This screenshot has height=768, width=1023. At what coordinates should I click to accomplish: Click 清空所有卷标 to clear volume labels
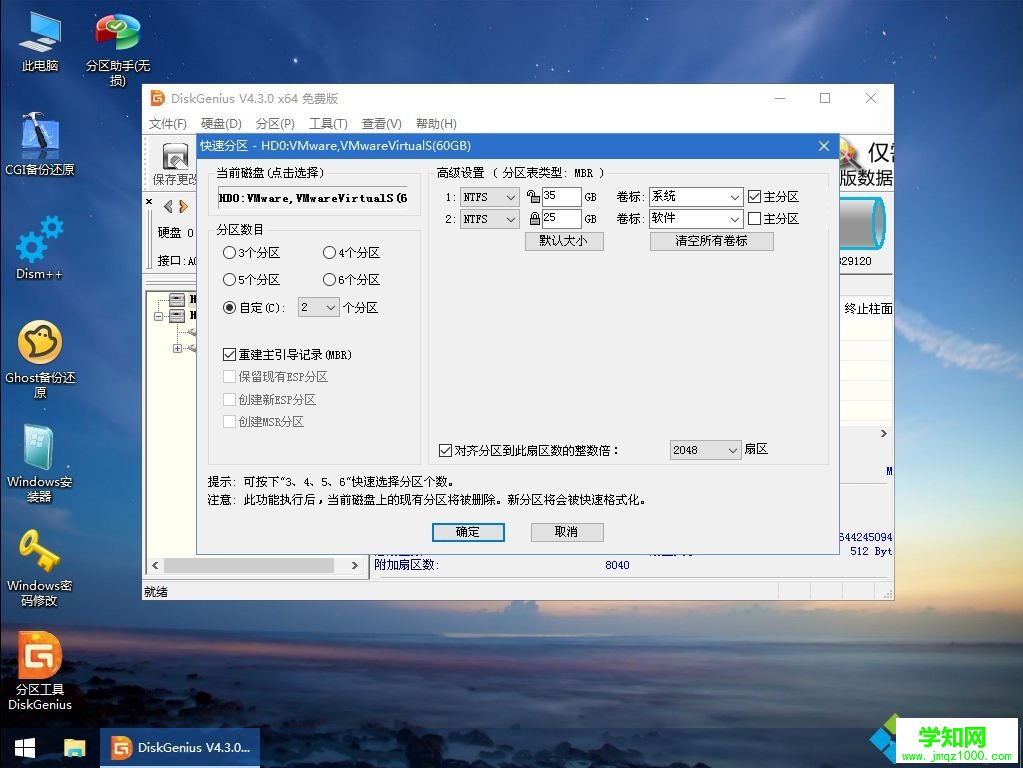(711, 241)
